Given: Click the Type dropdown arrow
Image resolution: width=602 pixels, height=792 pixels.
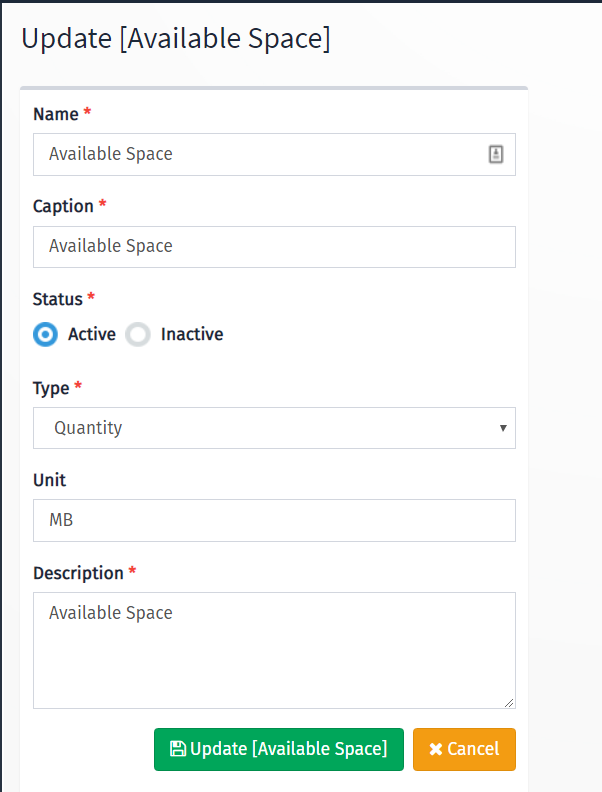Looking at the screenshot, I should 503,428.
